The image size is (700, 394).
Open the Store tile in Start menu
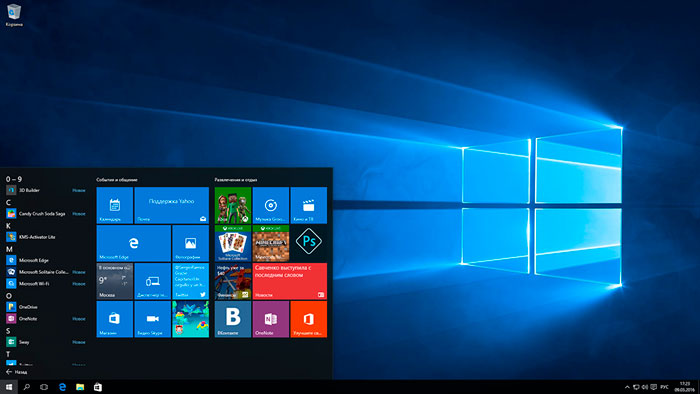coord(115,319)
